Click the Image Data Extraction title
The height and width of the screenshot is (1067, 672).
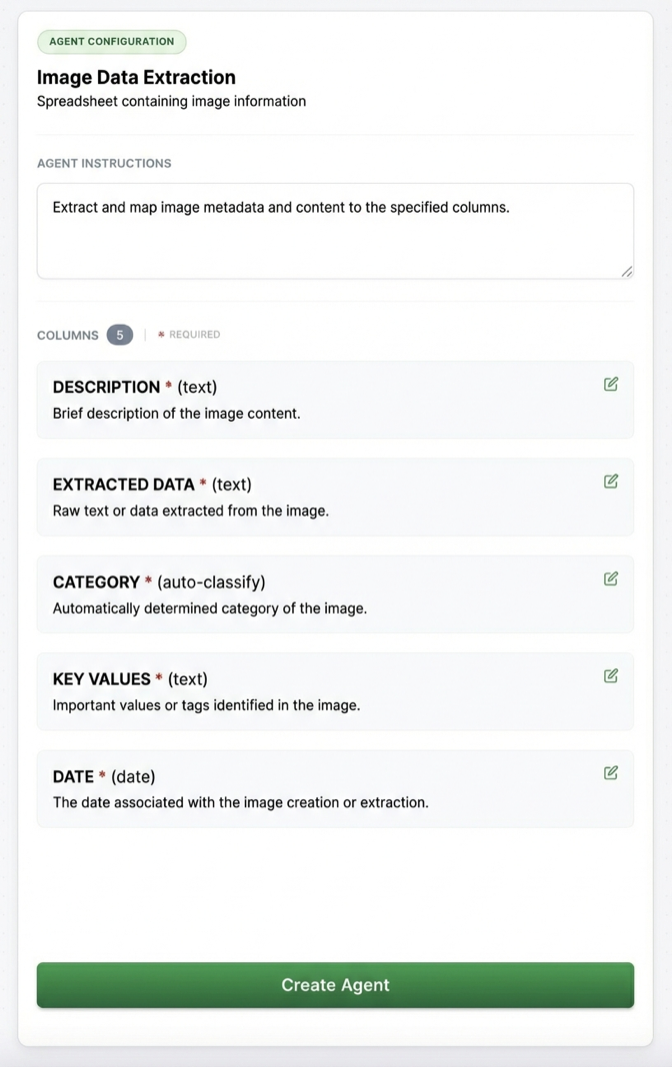135,77
